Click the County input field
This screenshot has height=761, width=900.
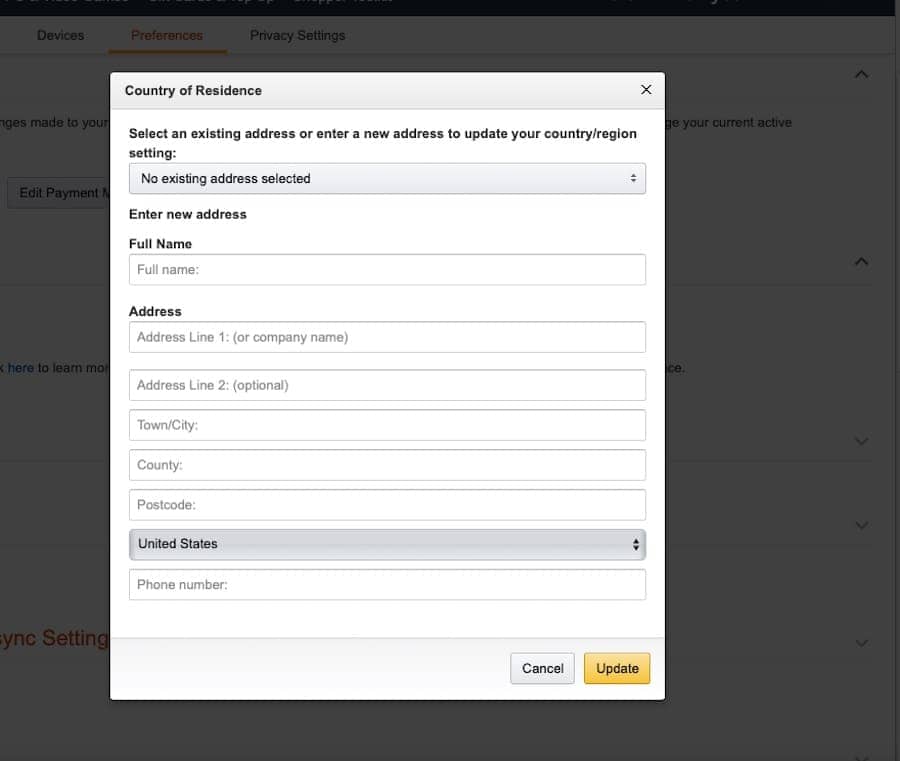click(x=387, y=465)
